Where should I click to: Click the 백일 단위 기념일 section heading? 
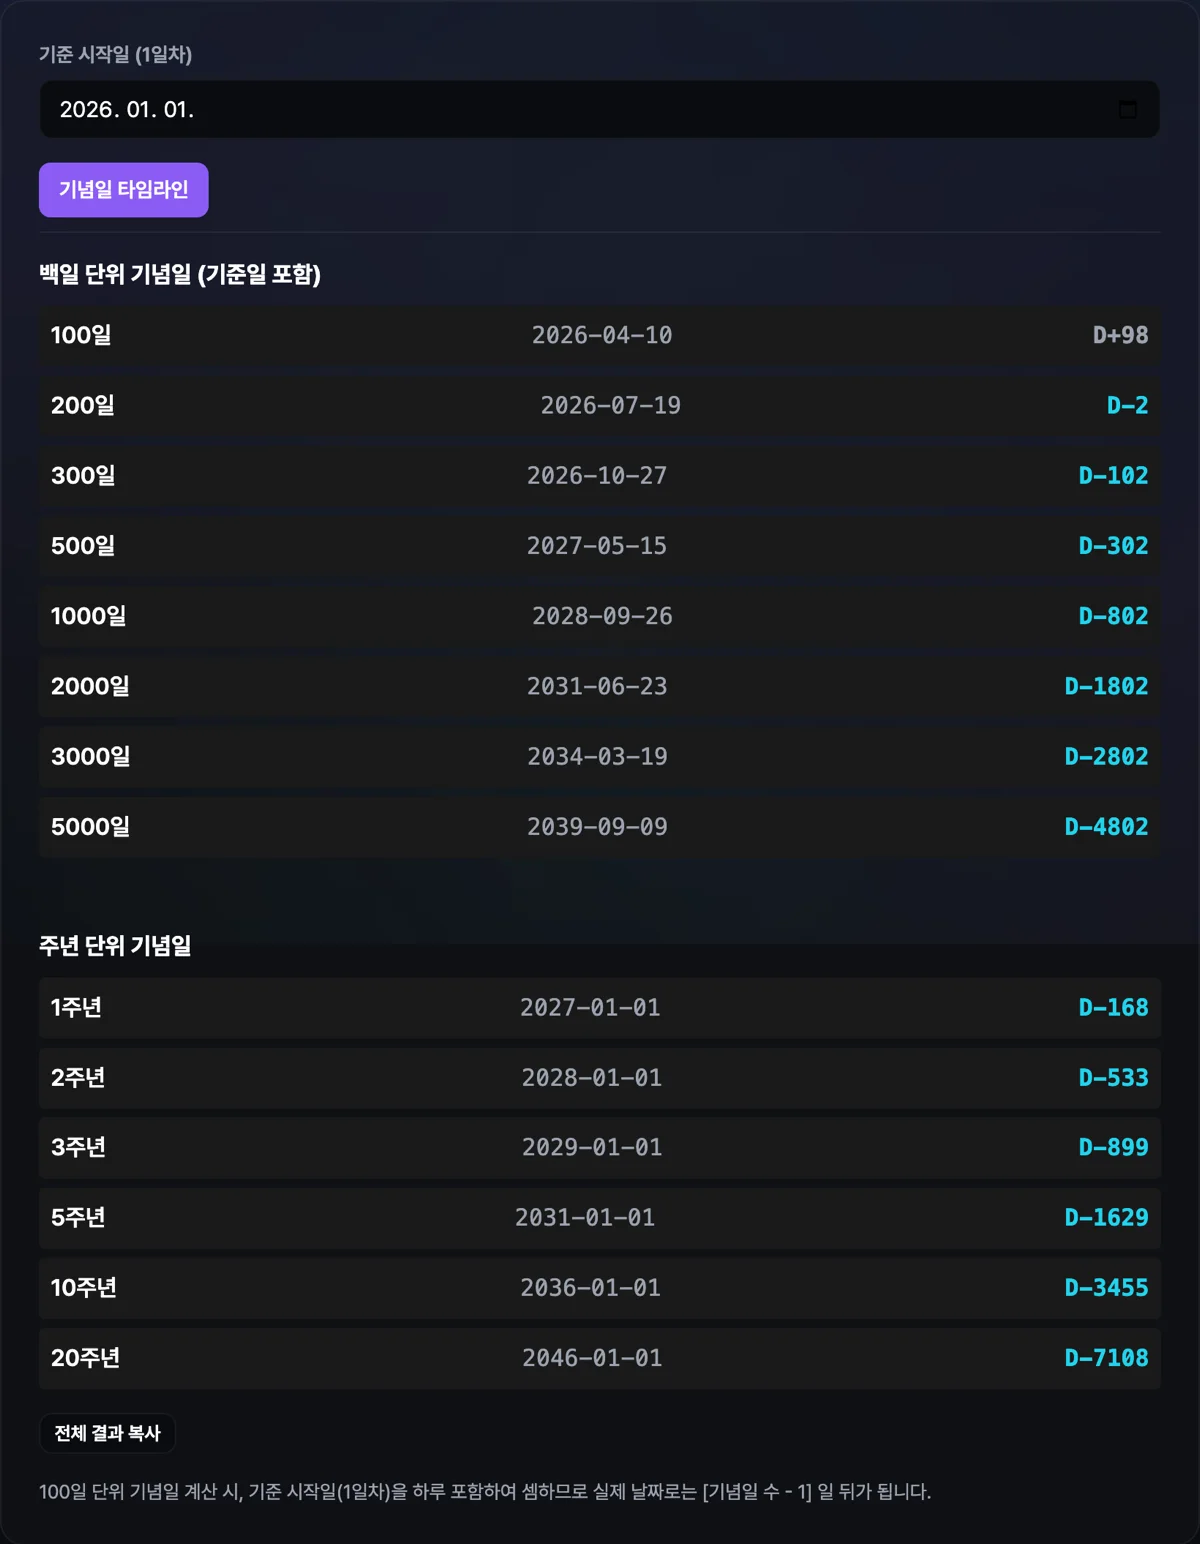pyautogui.click(x=180, y=274)
